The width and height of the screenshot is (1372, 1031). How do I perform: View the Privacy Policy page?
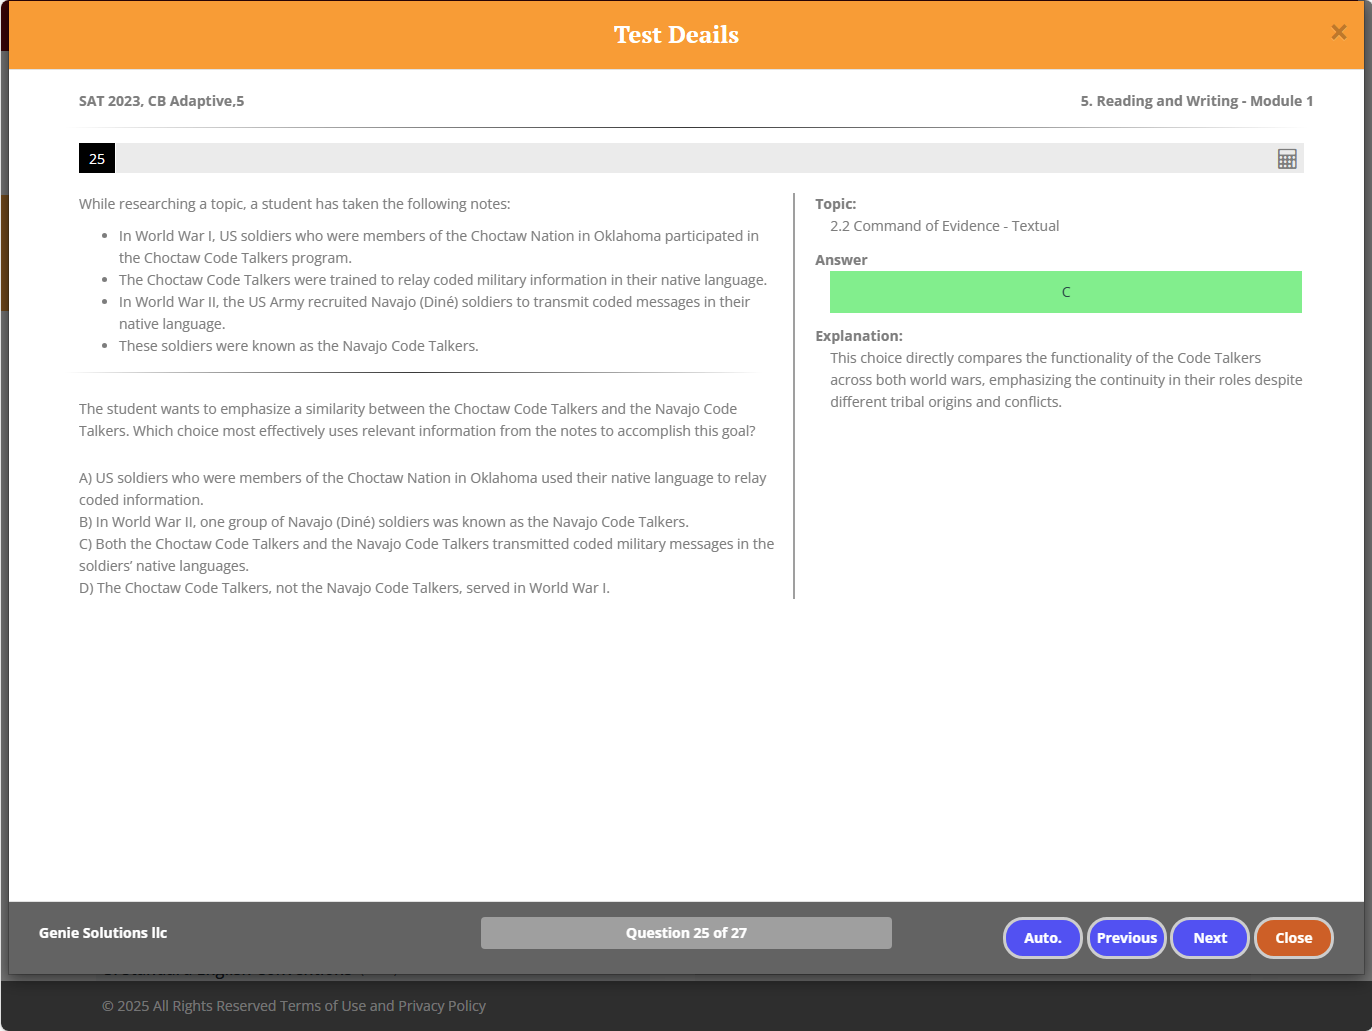(x=441, y=1005)
